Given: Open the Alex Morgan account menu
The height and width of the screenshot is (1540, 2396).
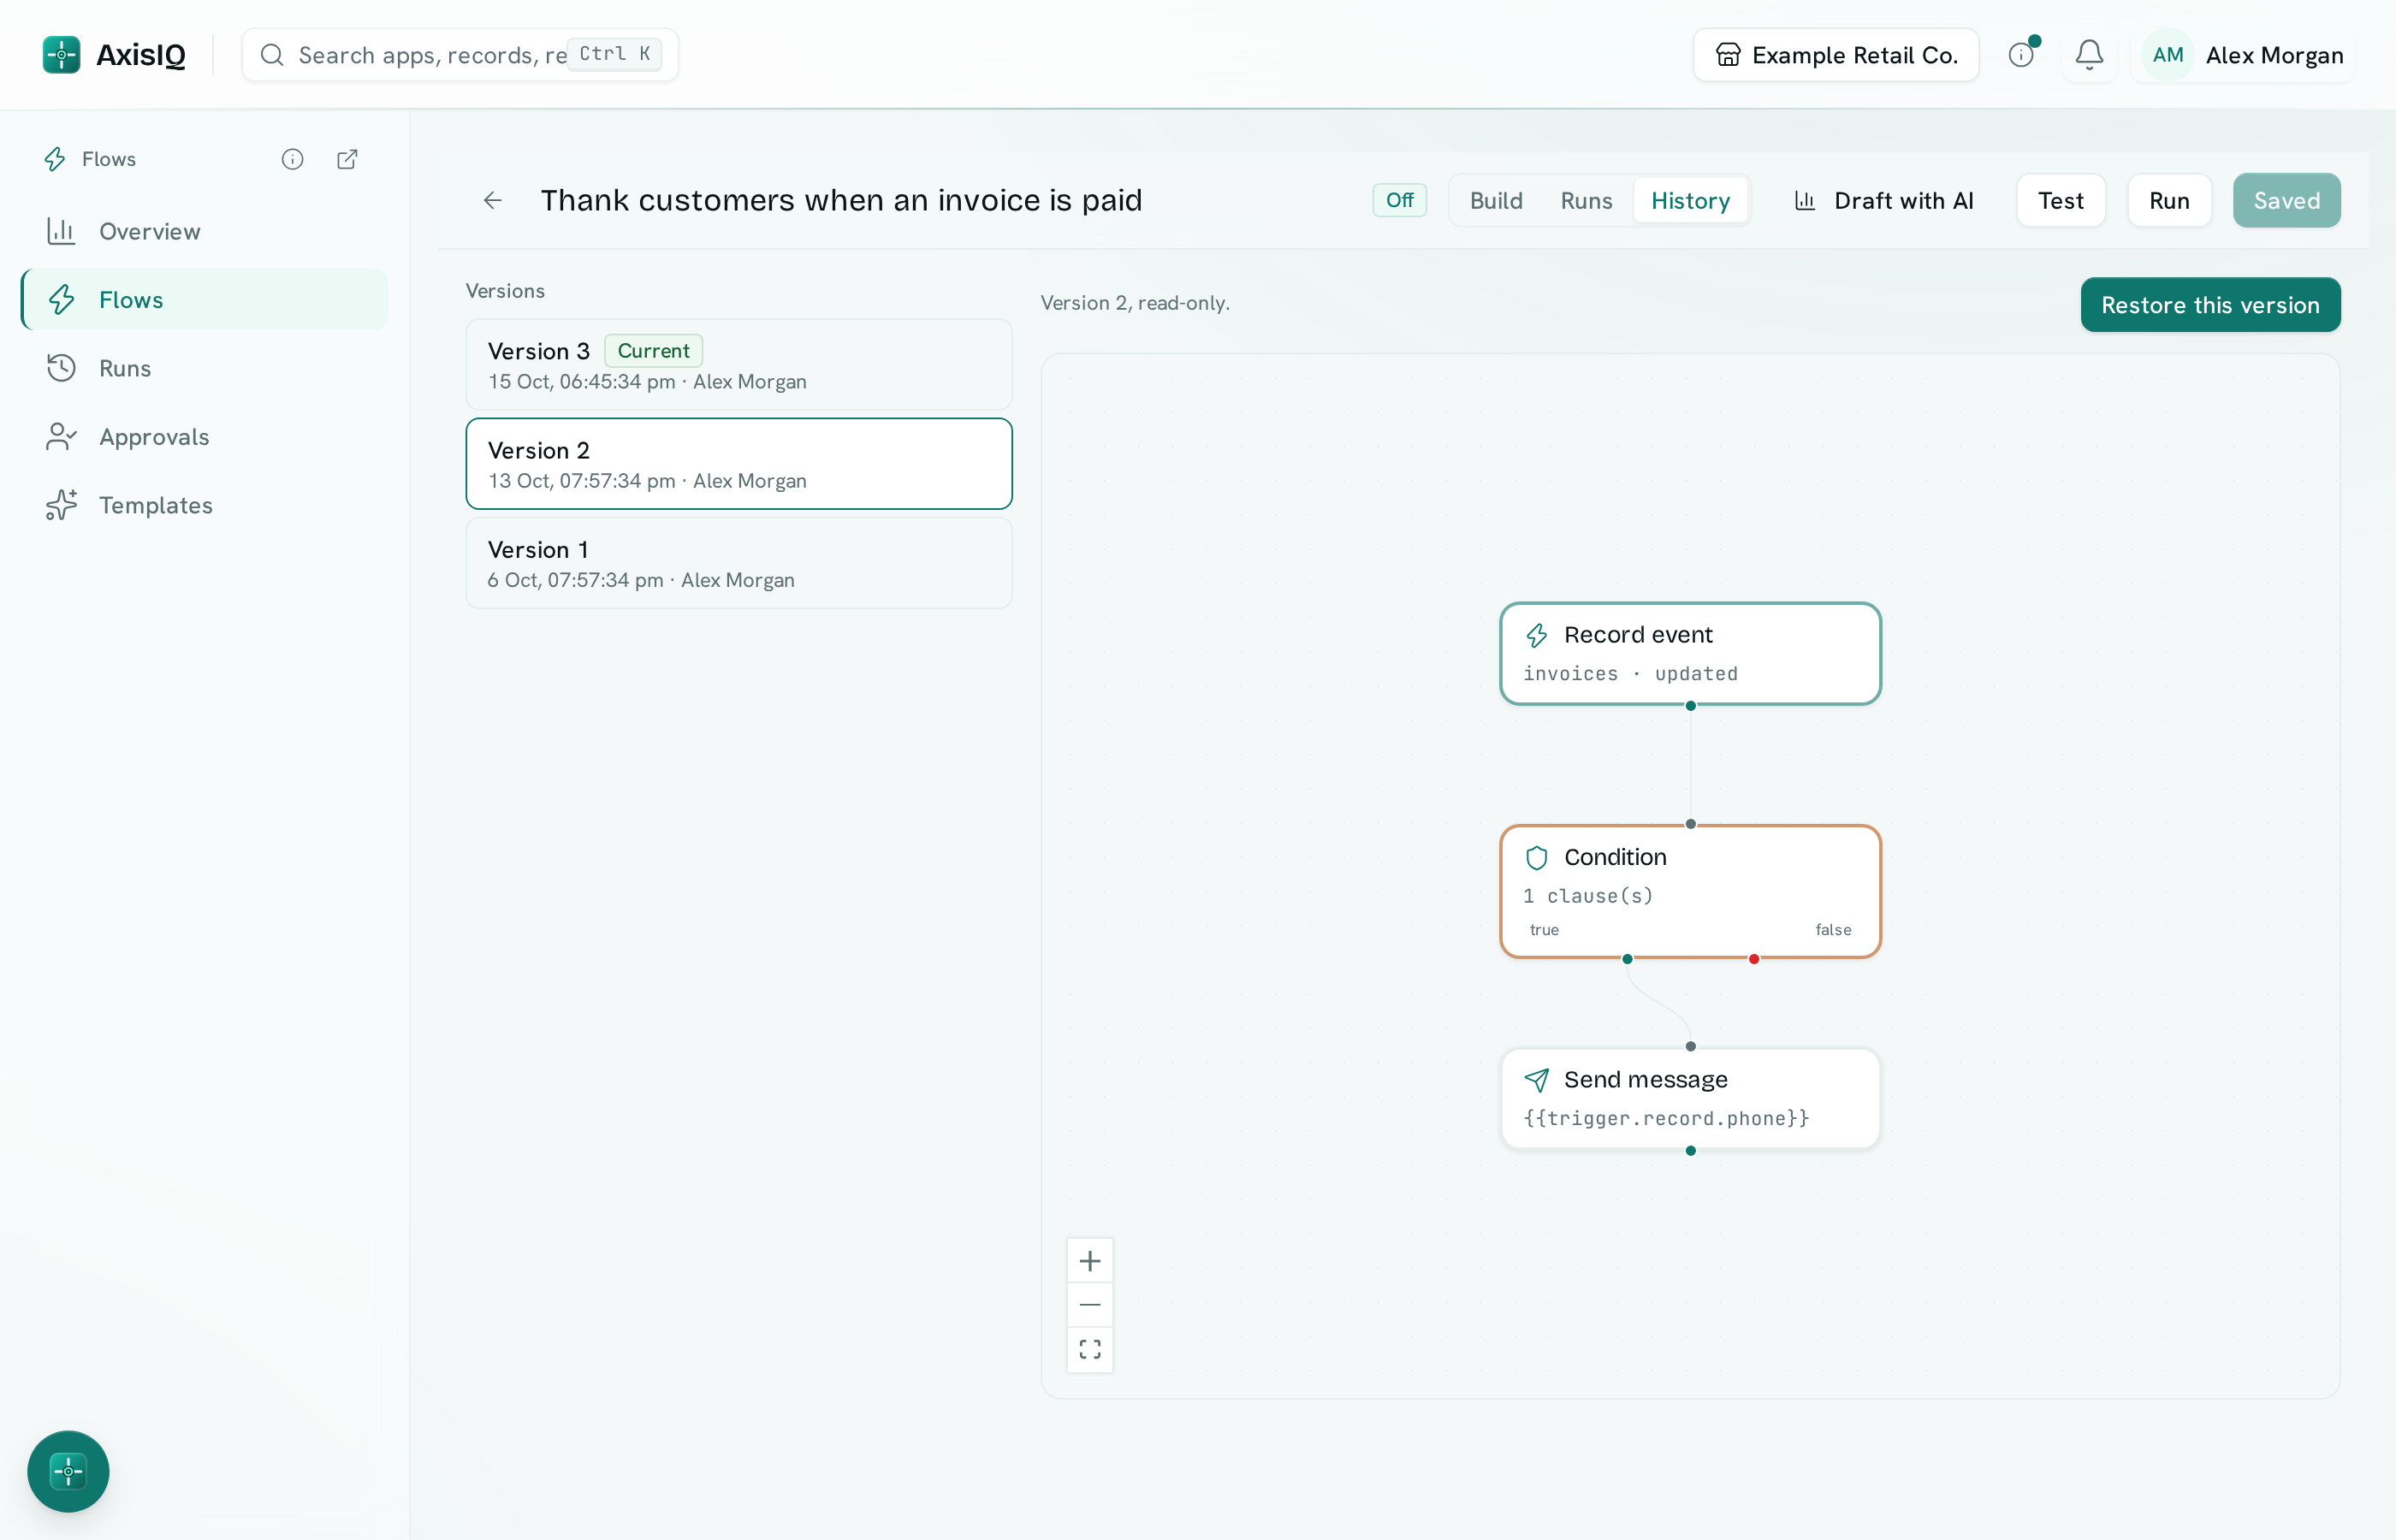Looking at the screenshot, I should pos(2244,55).
